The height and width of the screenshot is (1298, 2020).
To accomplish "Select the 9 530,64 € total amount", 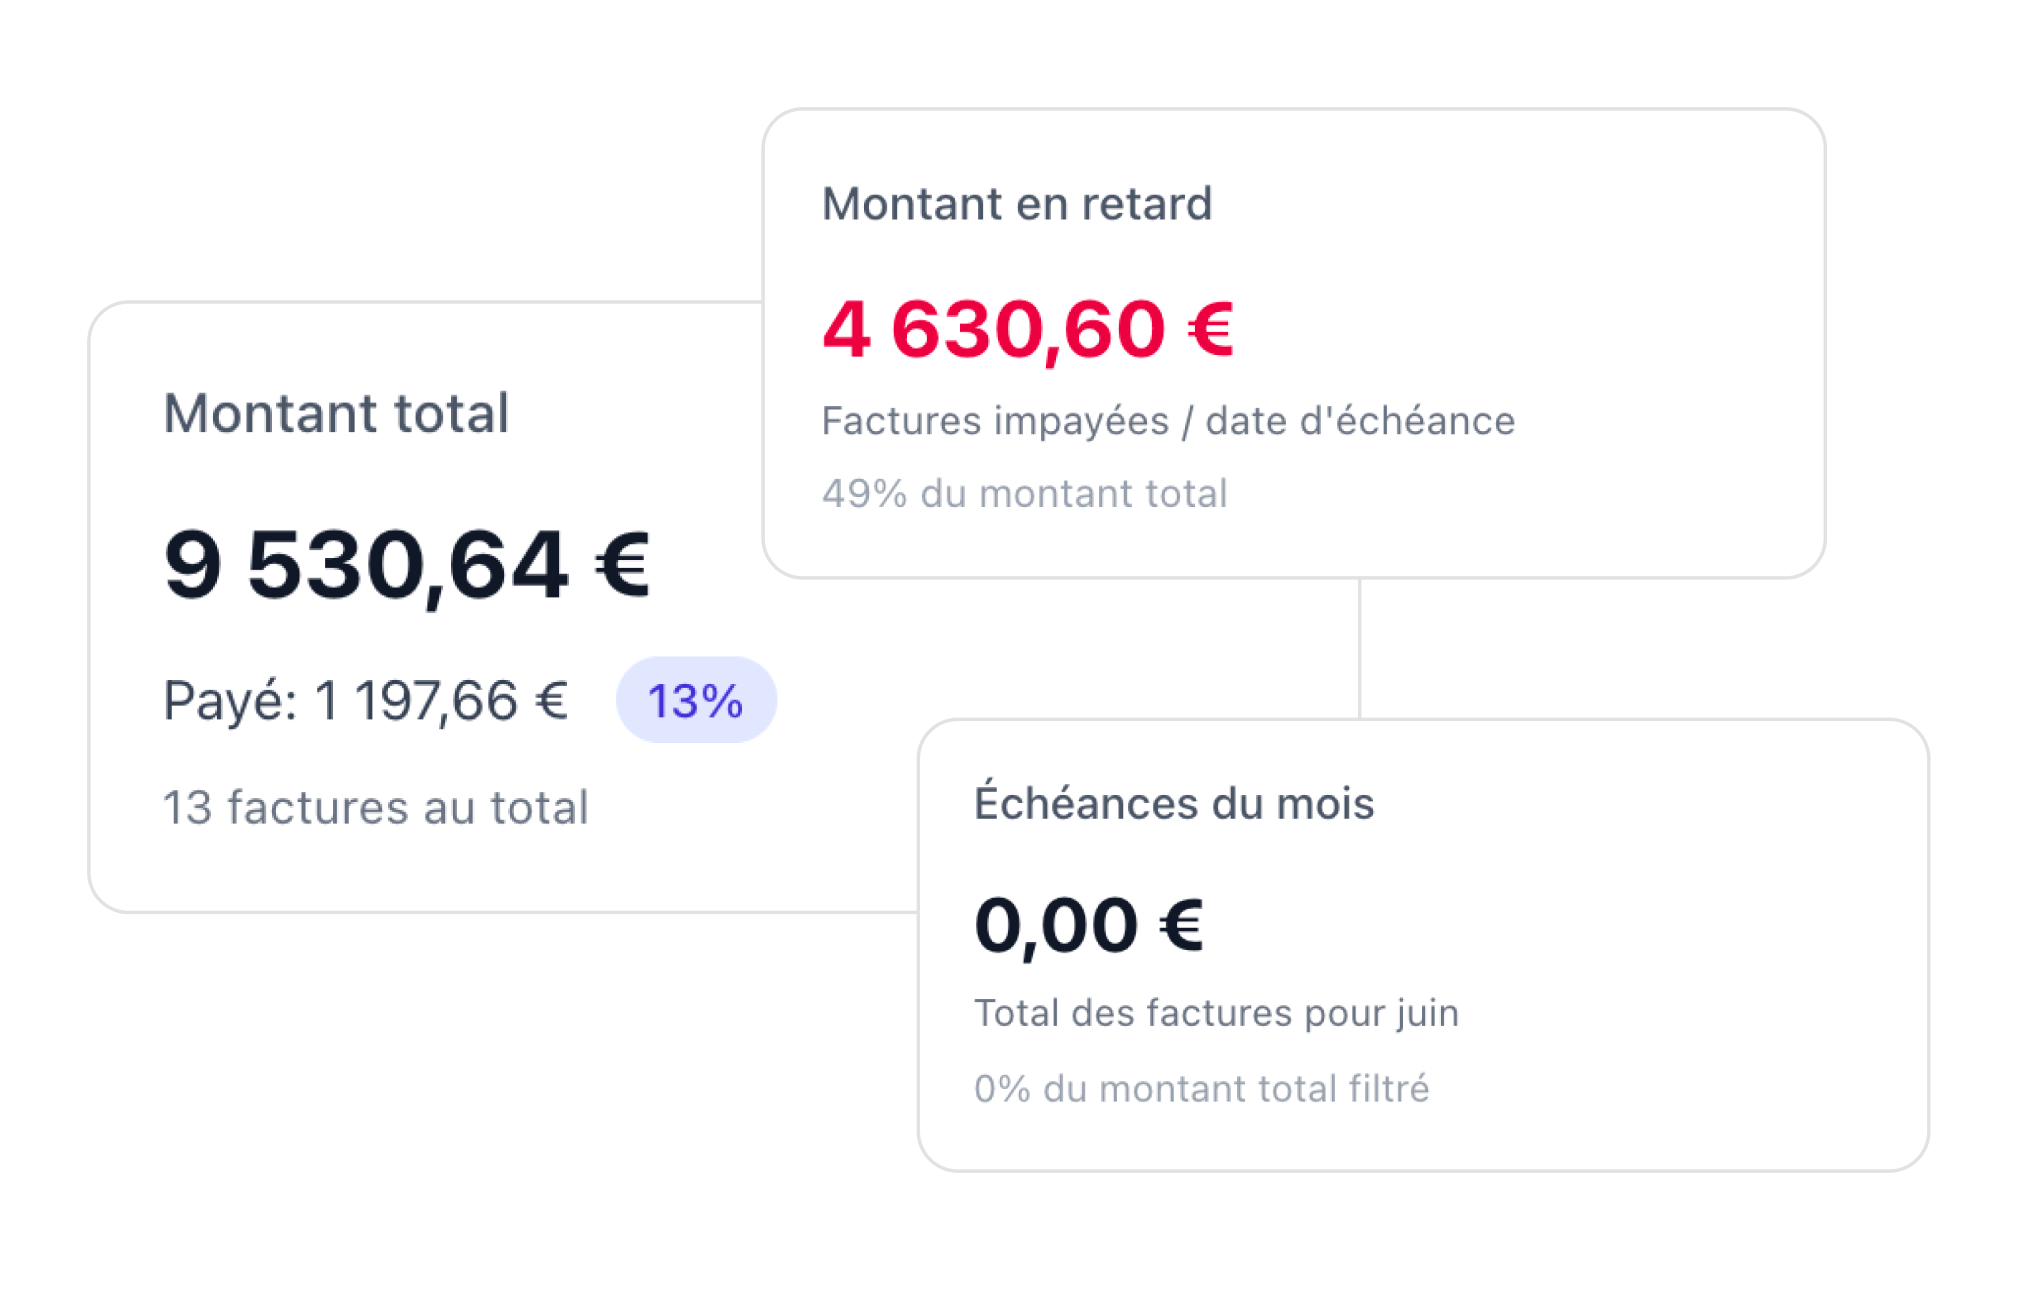I will 406,565.
